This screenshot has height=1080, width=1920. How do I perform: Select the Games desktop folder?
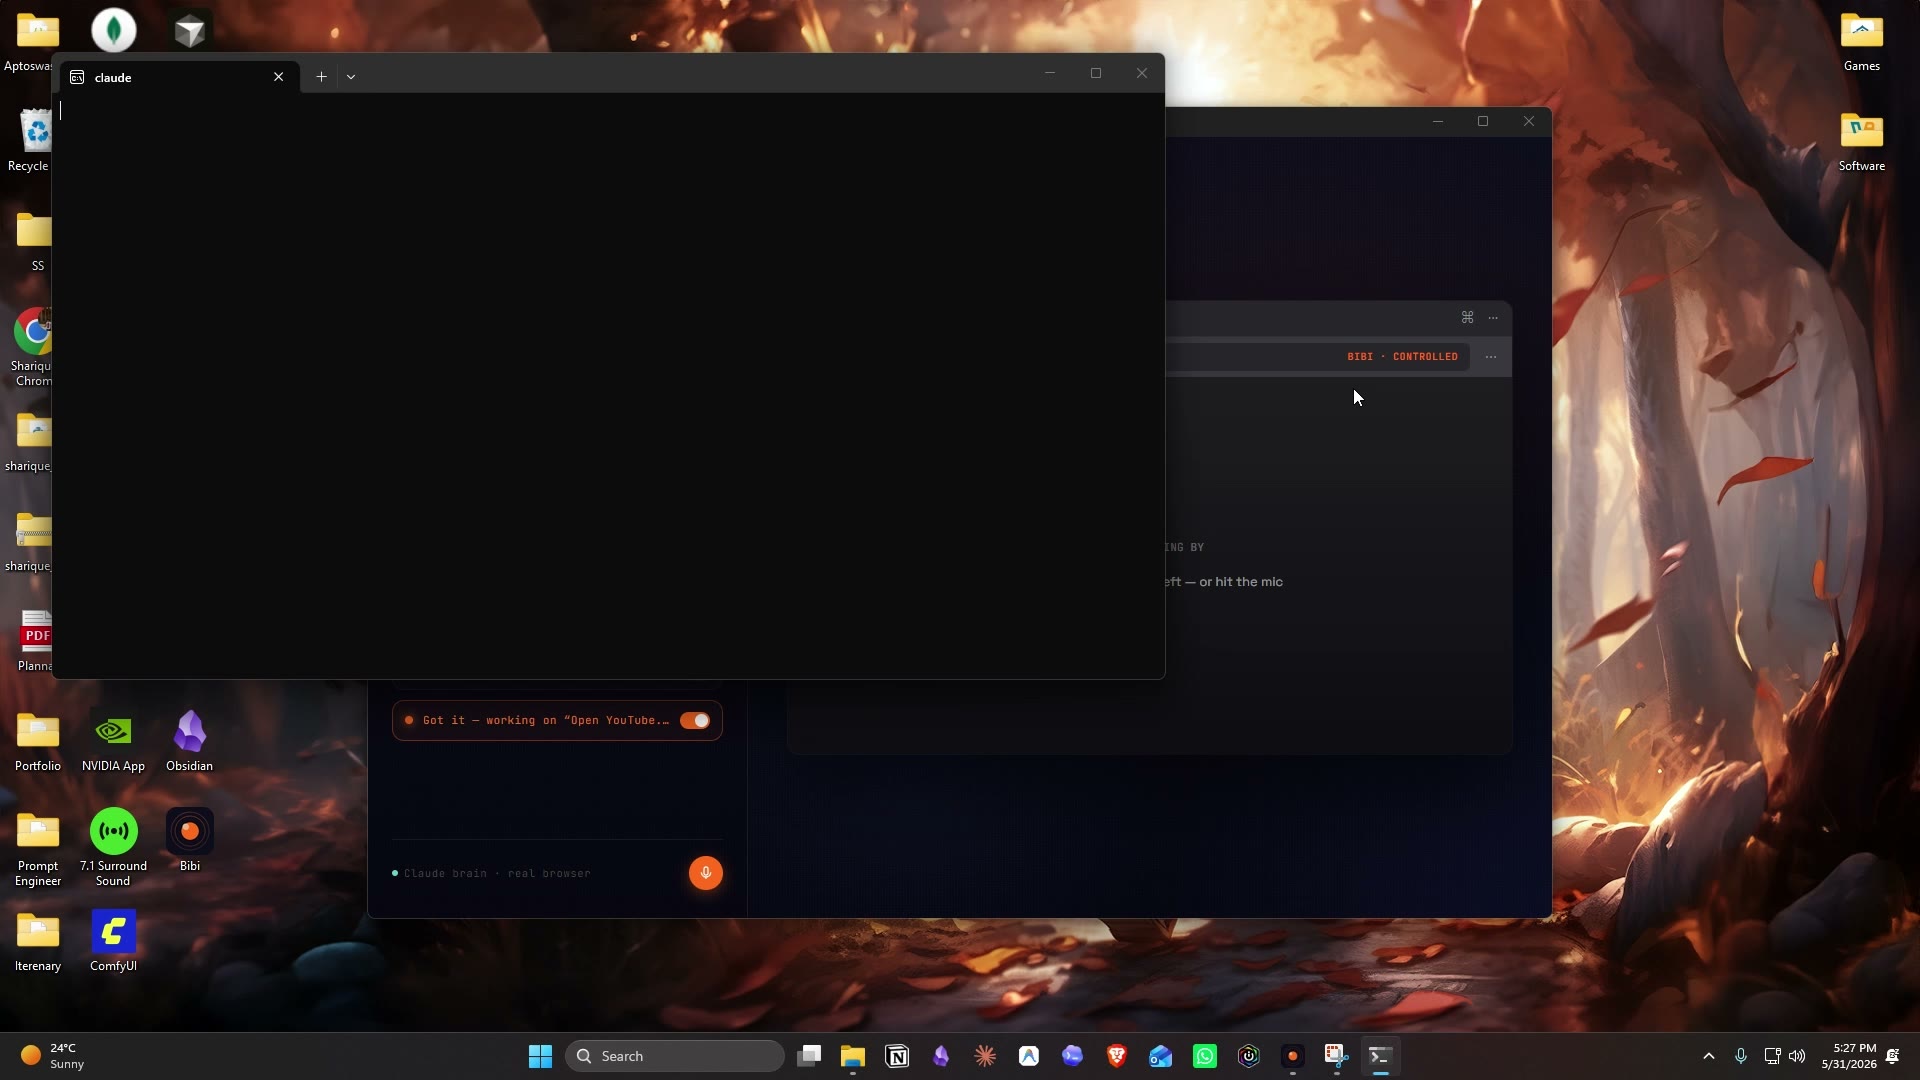pos(1861,41)
